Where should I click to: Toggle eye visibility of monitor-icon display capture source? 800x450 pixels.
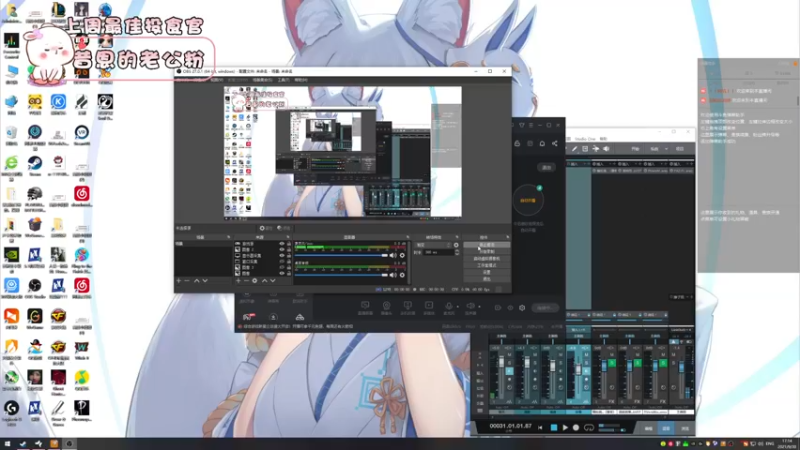tap(282, 256)
